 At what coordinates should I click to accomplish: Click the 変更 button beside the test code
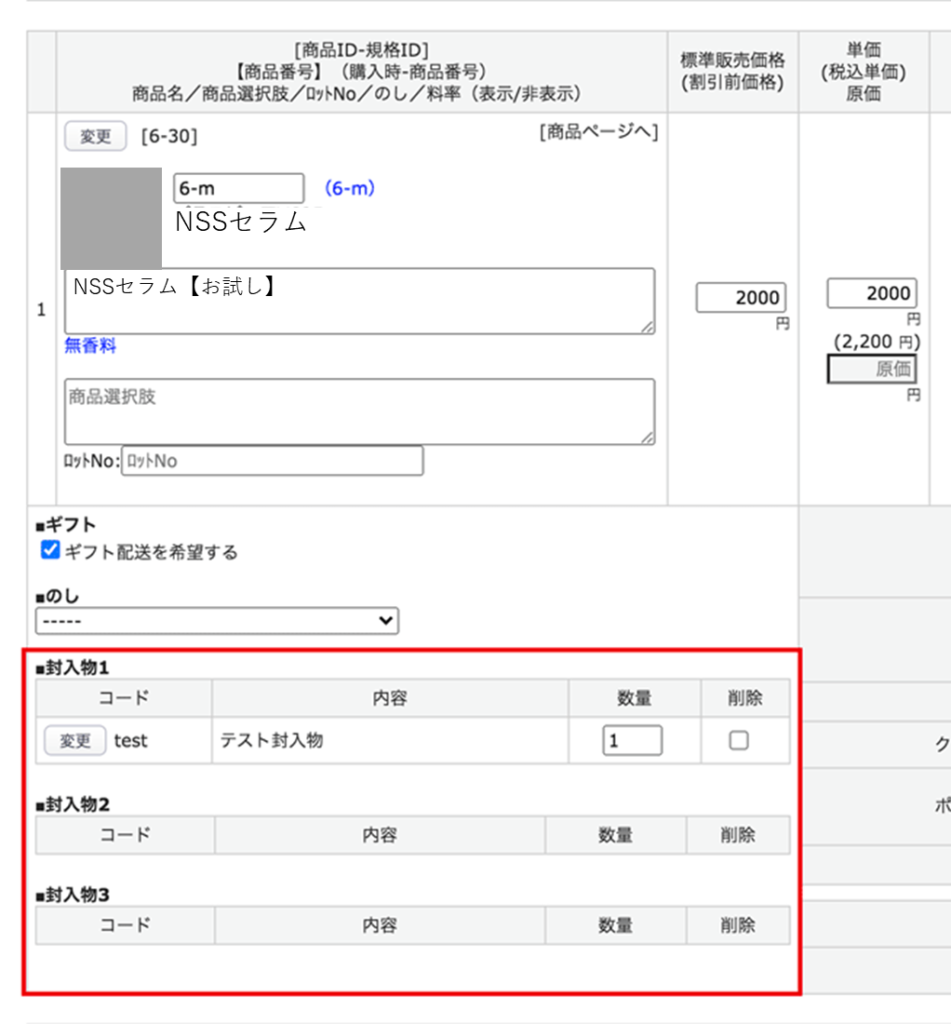(75, 741)
